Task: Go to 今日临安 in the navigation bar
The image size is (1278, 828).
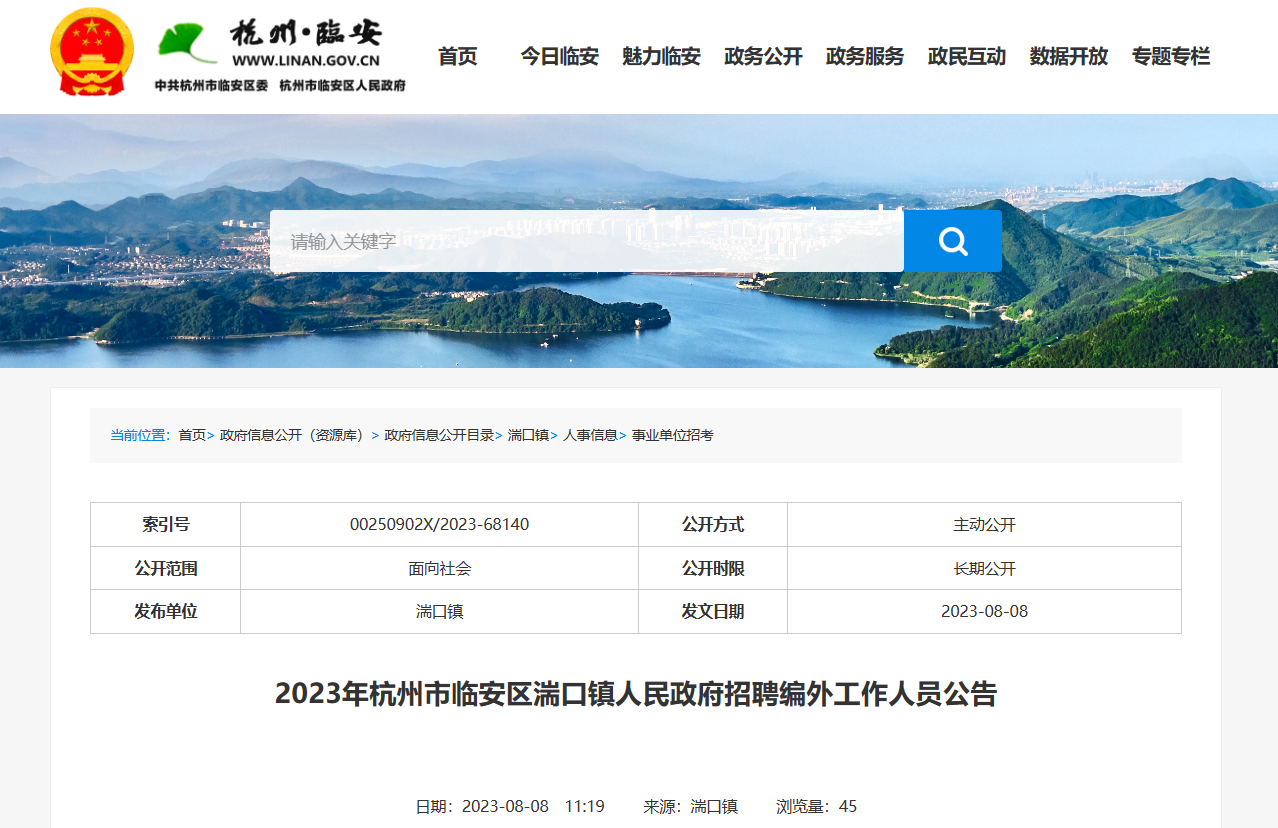Action: (559, 57)
